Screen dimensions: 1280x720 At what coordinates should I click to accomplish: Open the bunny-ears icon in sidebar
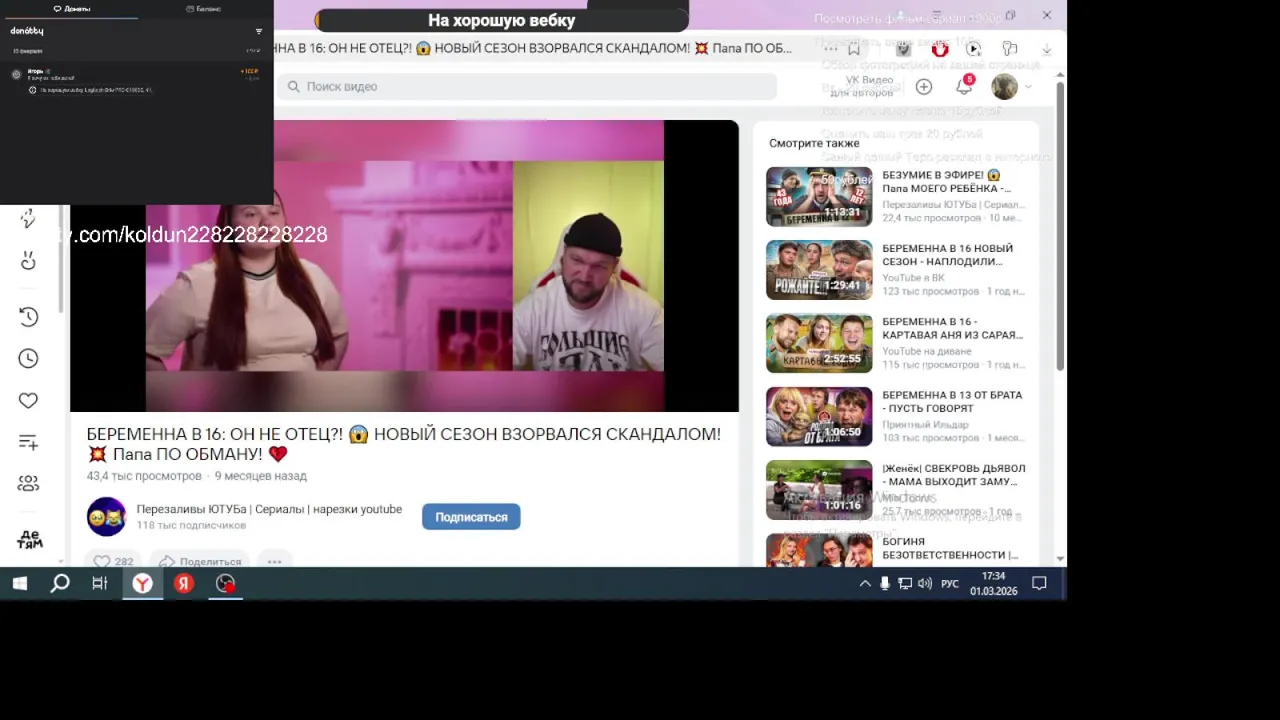pyautogui.click(x=28, y=261)
